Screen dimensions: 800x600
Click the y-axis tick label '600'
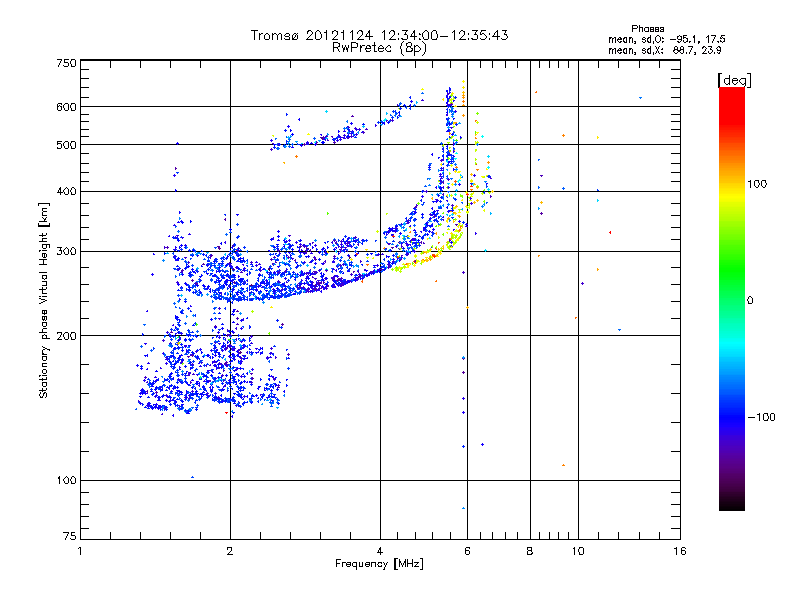point(66,107)
